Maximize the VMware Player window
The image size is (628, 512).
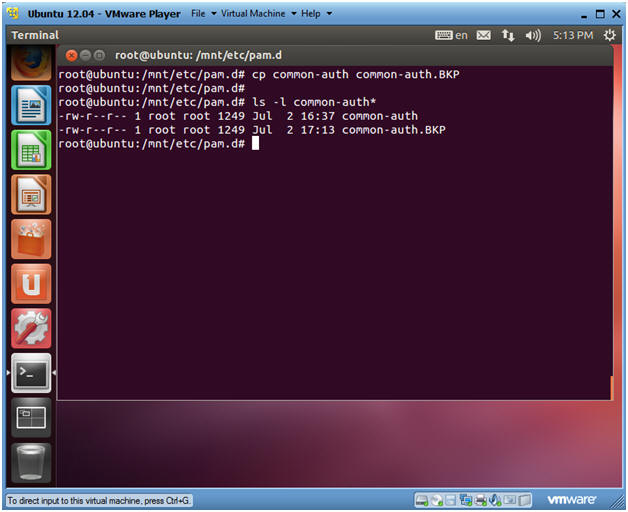coord(600,14)
